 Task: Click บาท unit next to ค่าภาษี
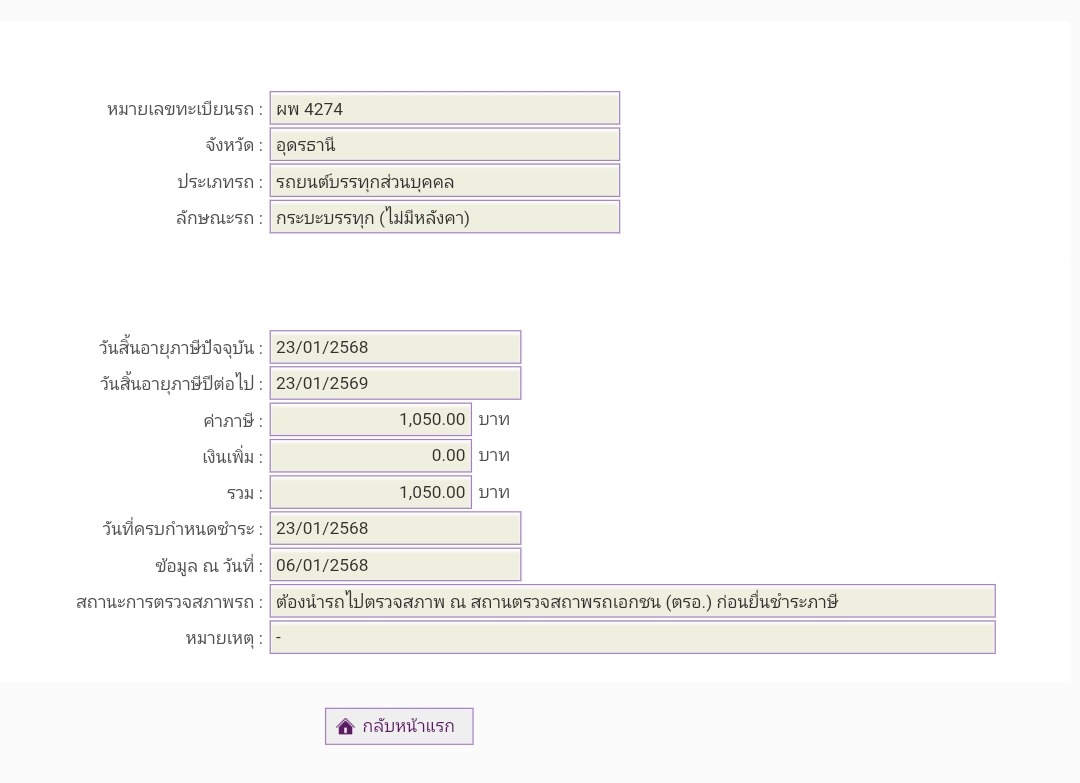coord(494,419)
